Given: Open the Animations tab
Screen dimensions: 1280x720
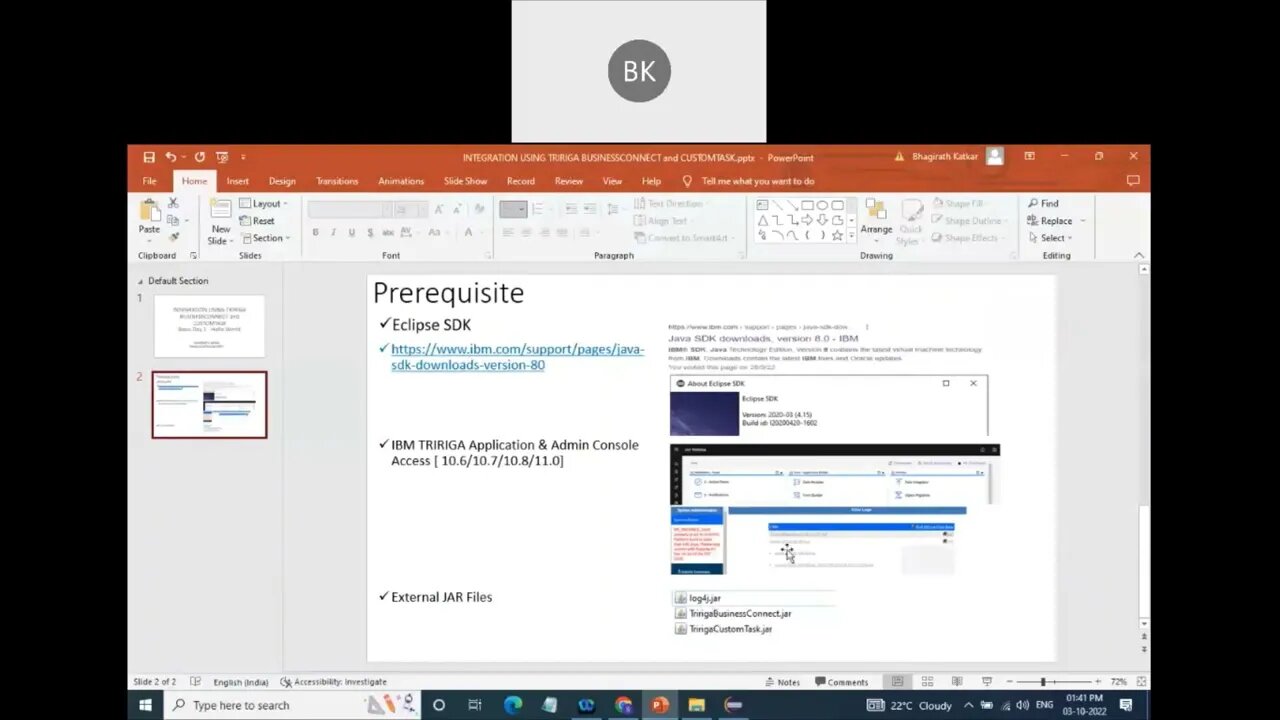Looking at the screenshot, I should coord(401,181).
